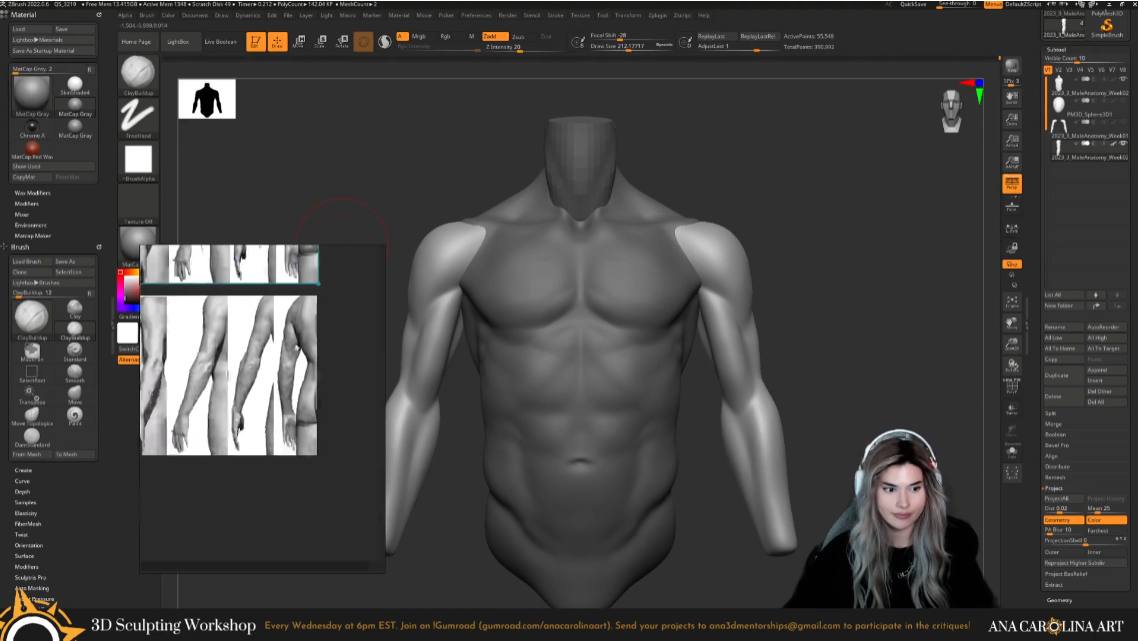Open the Document menu
Screen dimensions: 1138x641
pyautogui.click(x=195, y=15)
